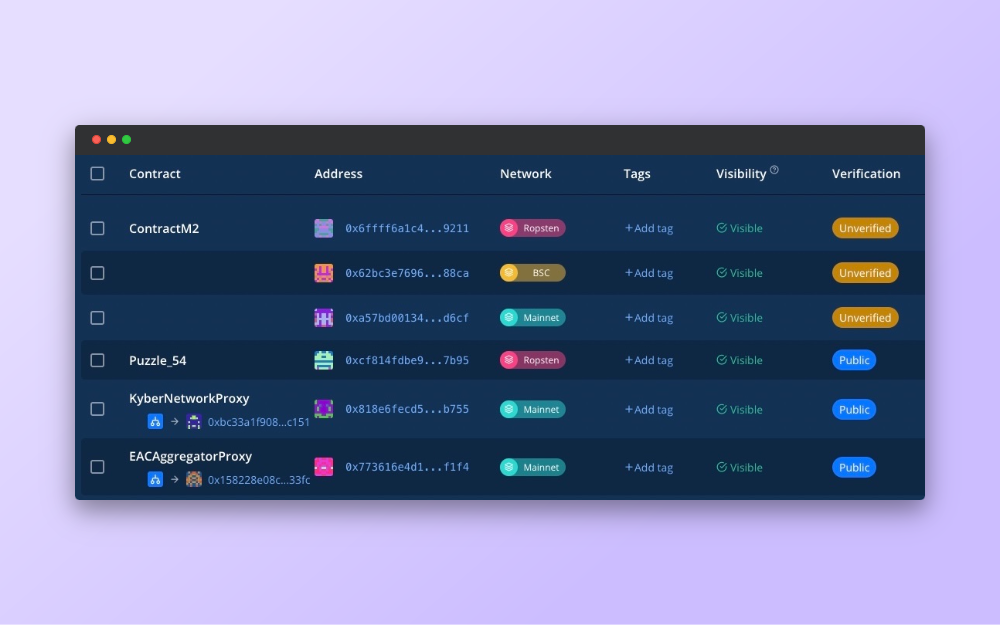Toggle Visible status for EACAggregatorProxy
This screenshot has width=1000, height=625.
[740, 467]
